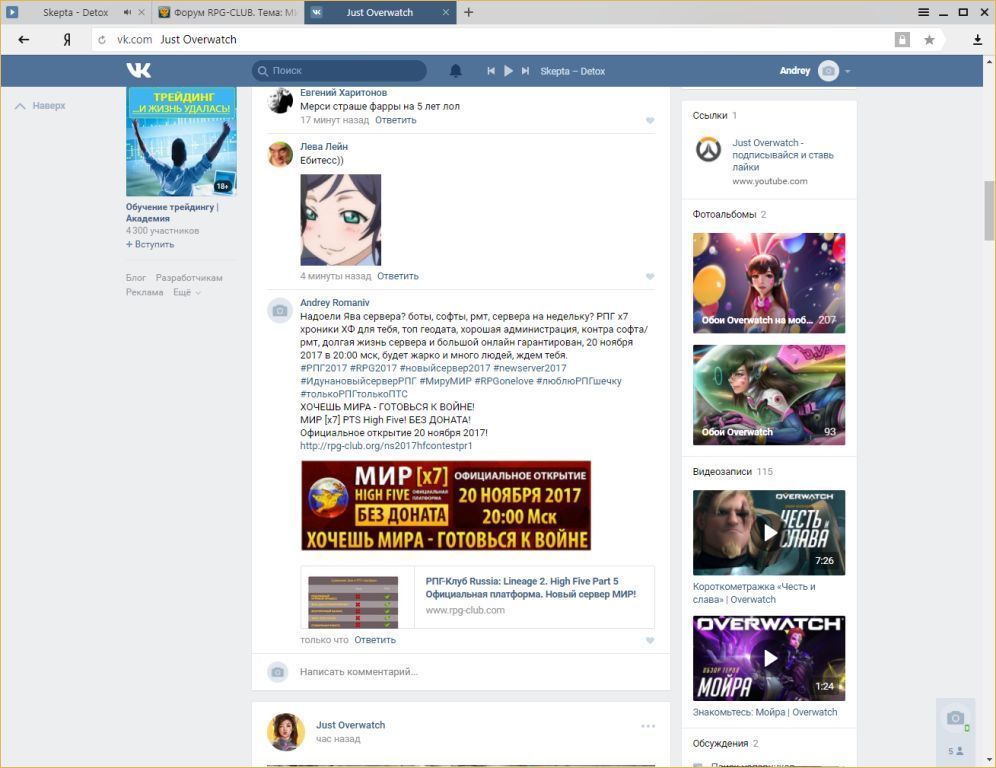Bookmark page with star icon
This screenshot has width=996, height=768.
(x=929, y=40)
